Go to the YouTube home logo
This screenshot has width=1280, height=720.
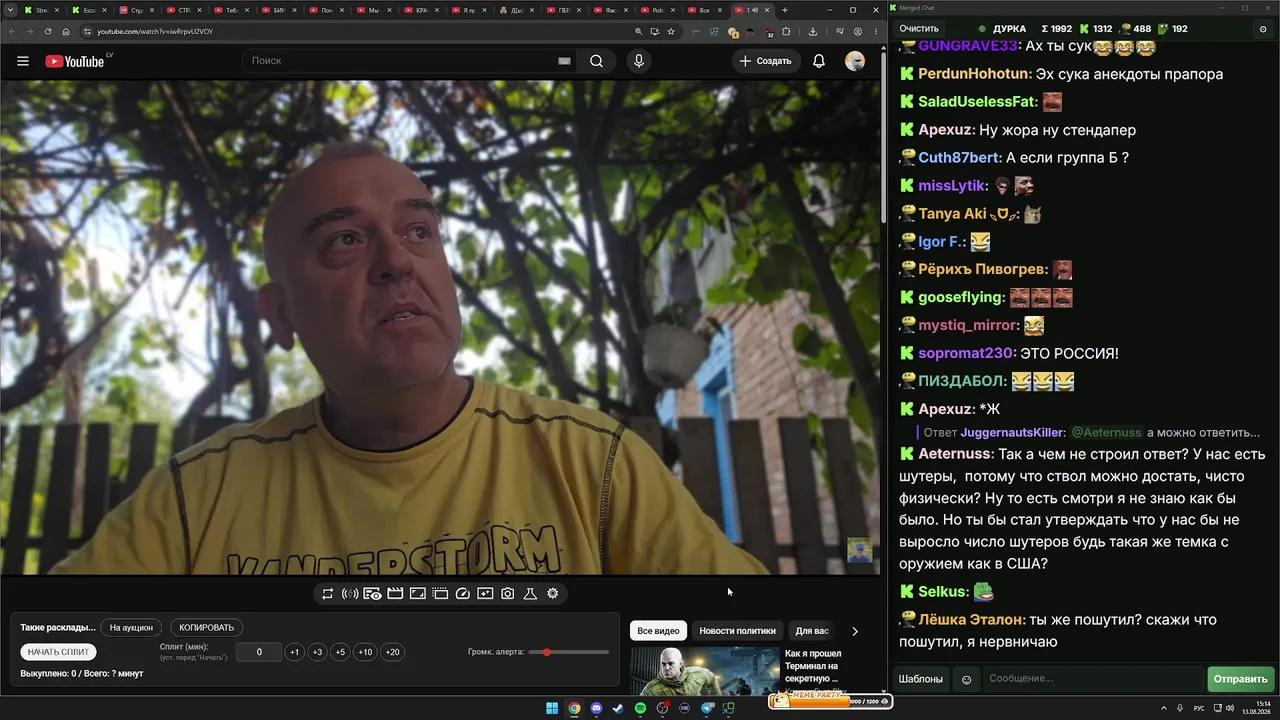point(75,61)
